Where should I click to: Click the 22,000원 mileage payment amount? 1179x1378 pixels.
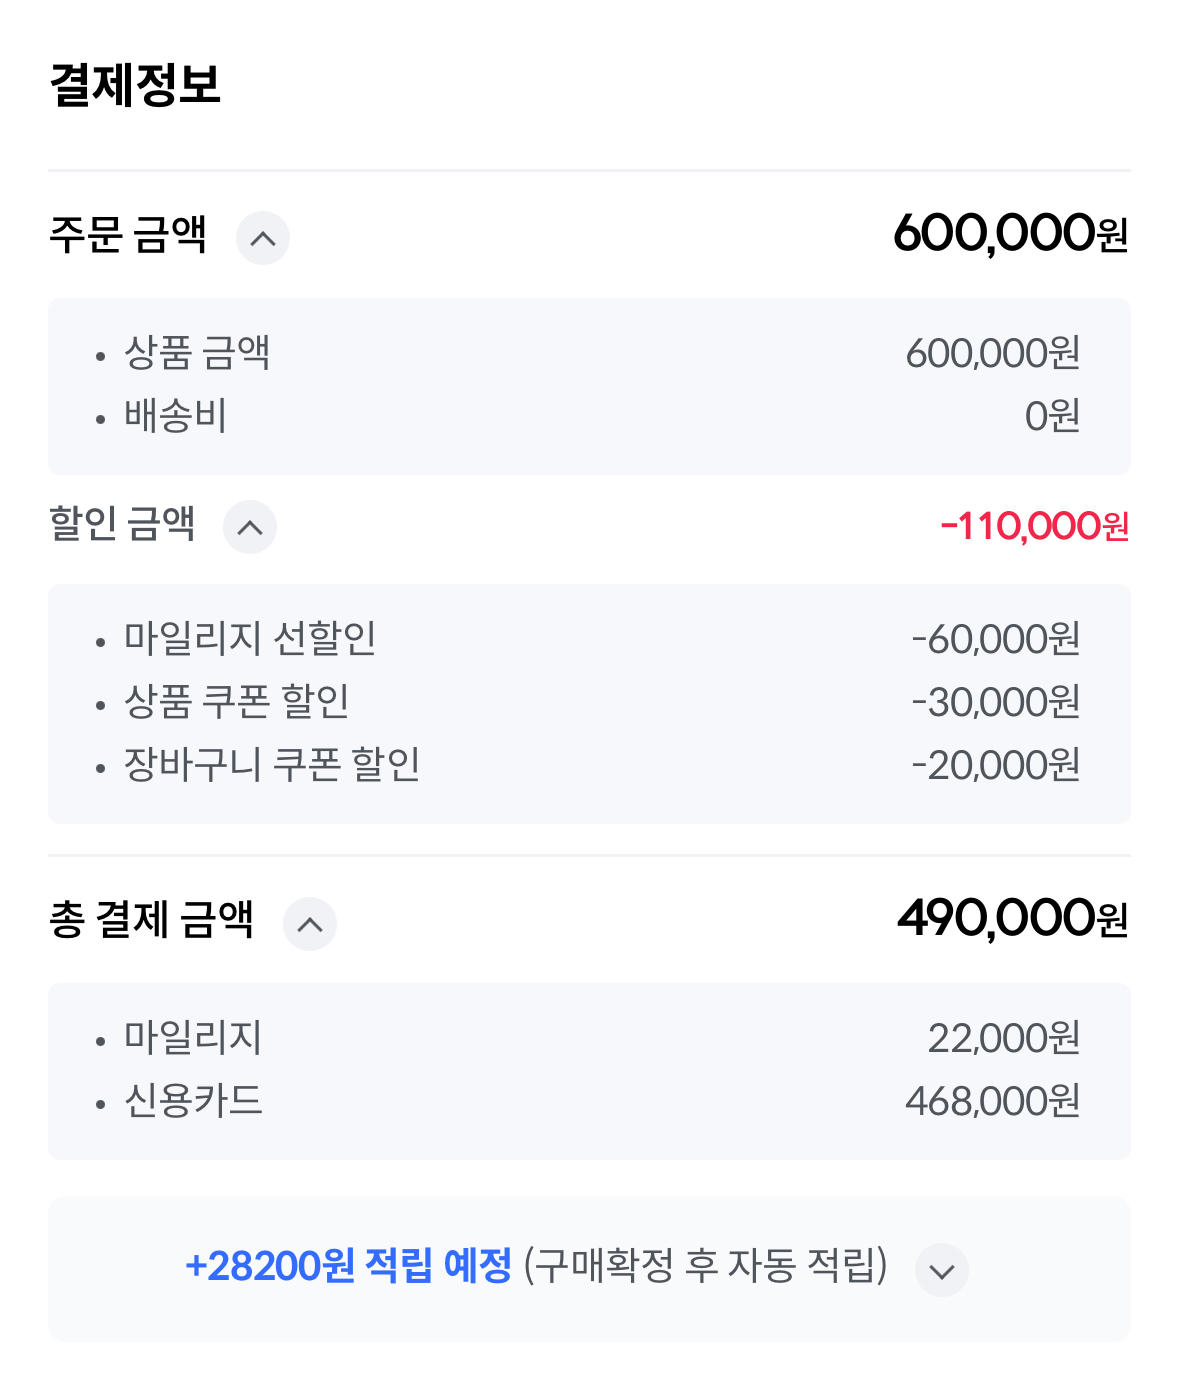click(1003, 1038)
